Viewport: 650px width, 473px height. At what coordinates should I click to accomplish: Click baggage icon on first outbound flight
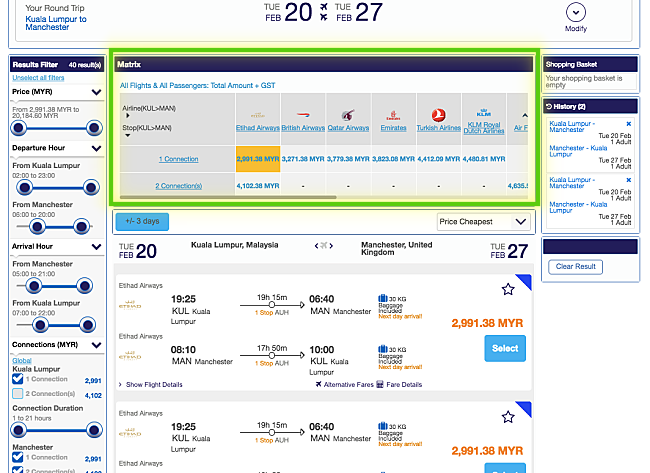pyautogui.click(x=383, y=298)
